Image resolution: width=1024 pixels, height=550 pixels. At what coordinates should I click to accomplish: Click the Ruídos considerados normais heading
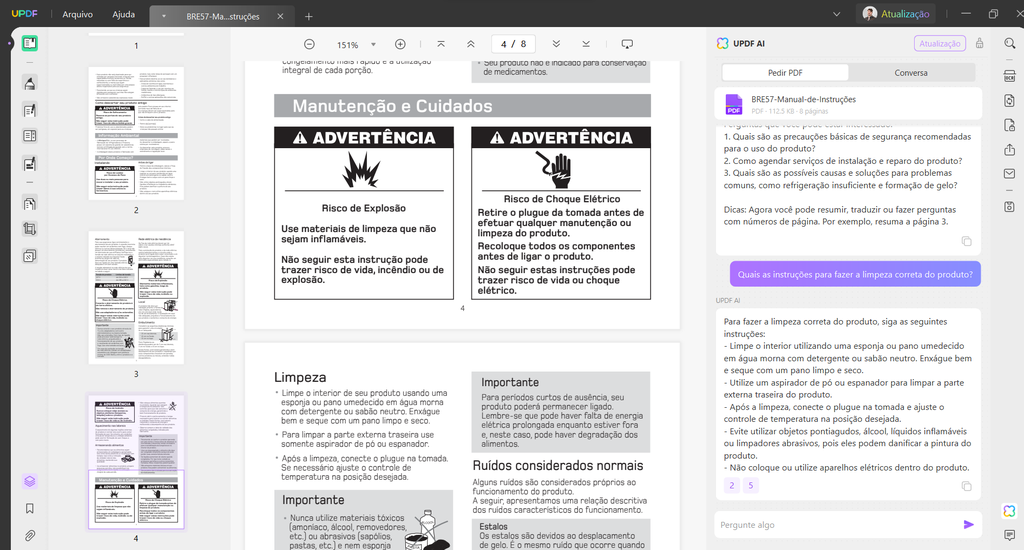pyautogui.click(x=558, y=465)
